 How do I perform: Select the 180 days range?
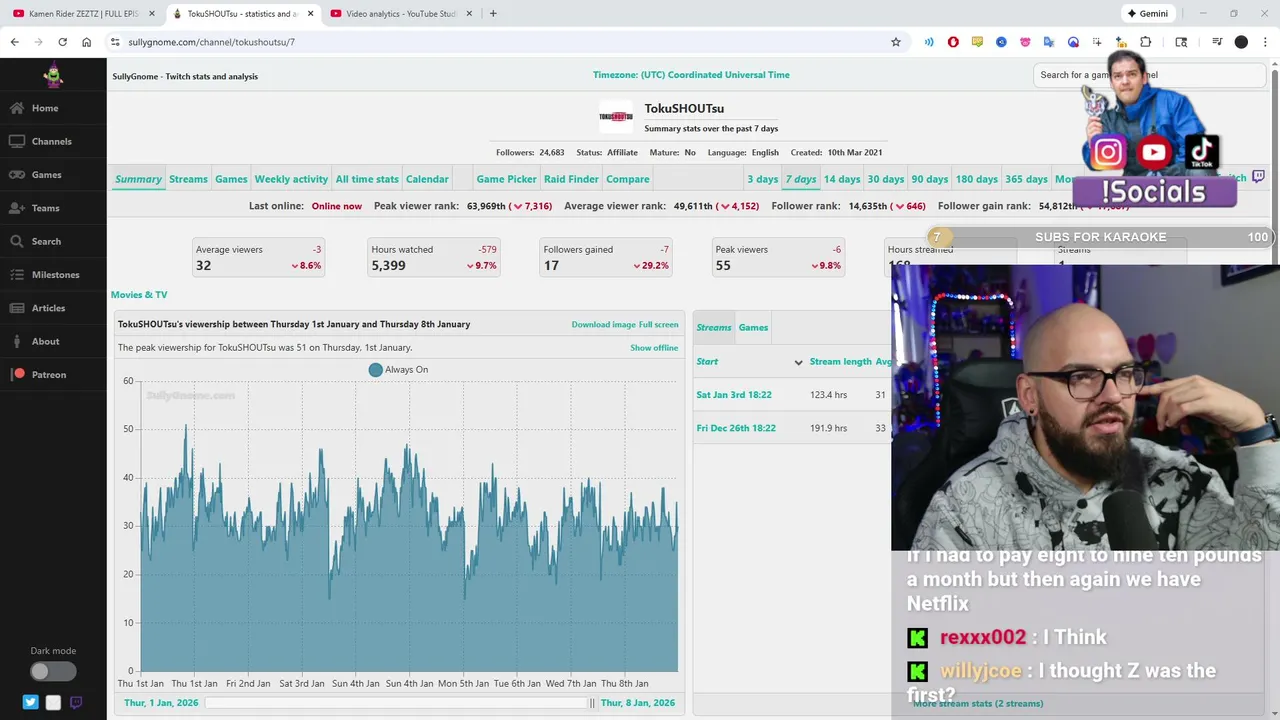click(x=977, y=179)
